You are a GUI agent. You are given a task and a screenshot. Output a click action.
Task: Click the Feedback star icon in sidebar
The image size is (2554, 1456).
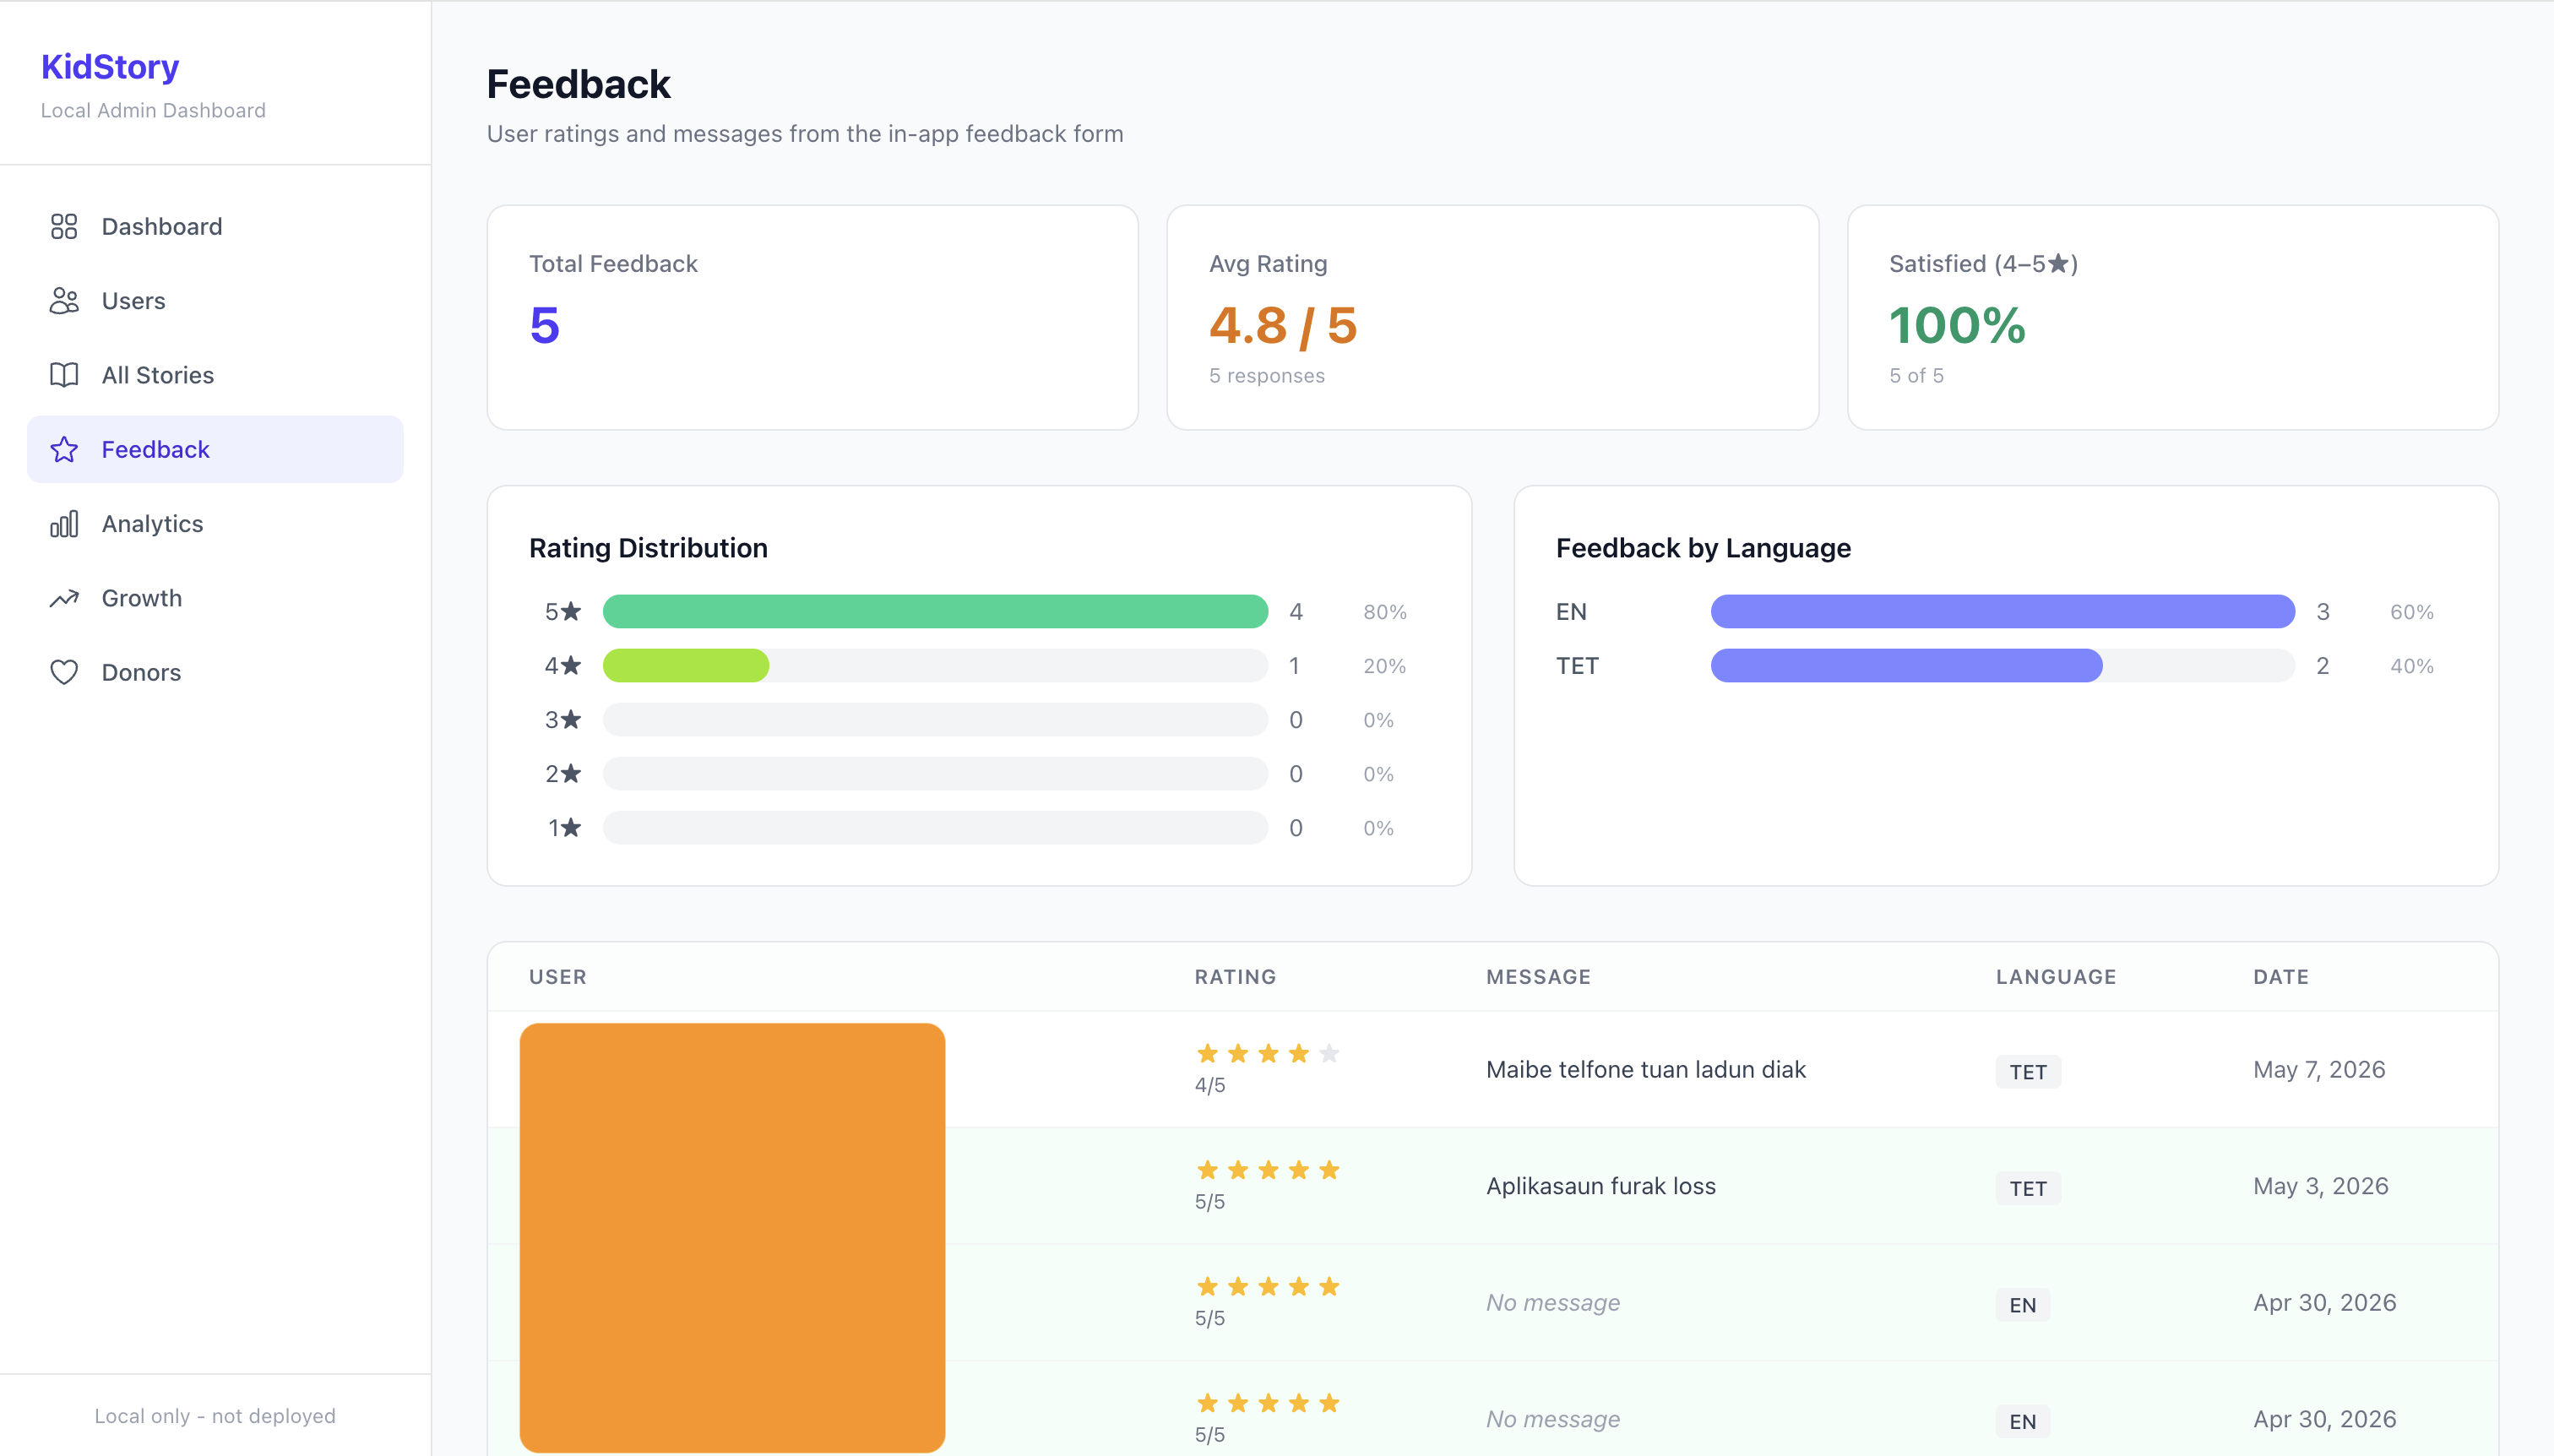click(x=64, y=450)
